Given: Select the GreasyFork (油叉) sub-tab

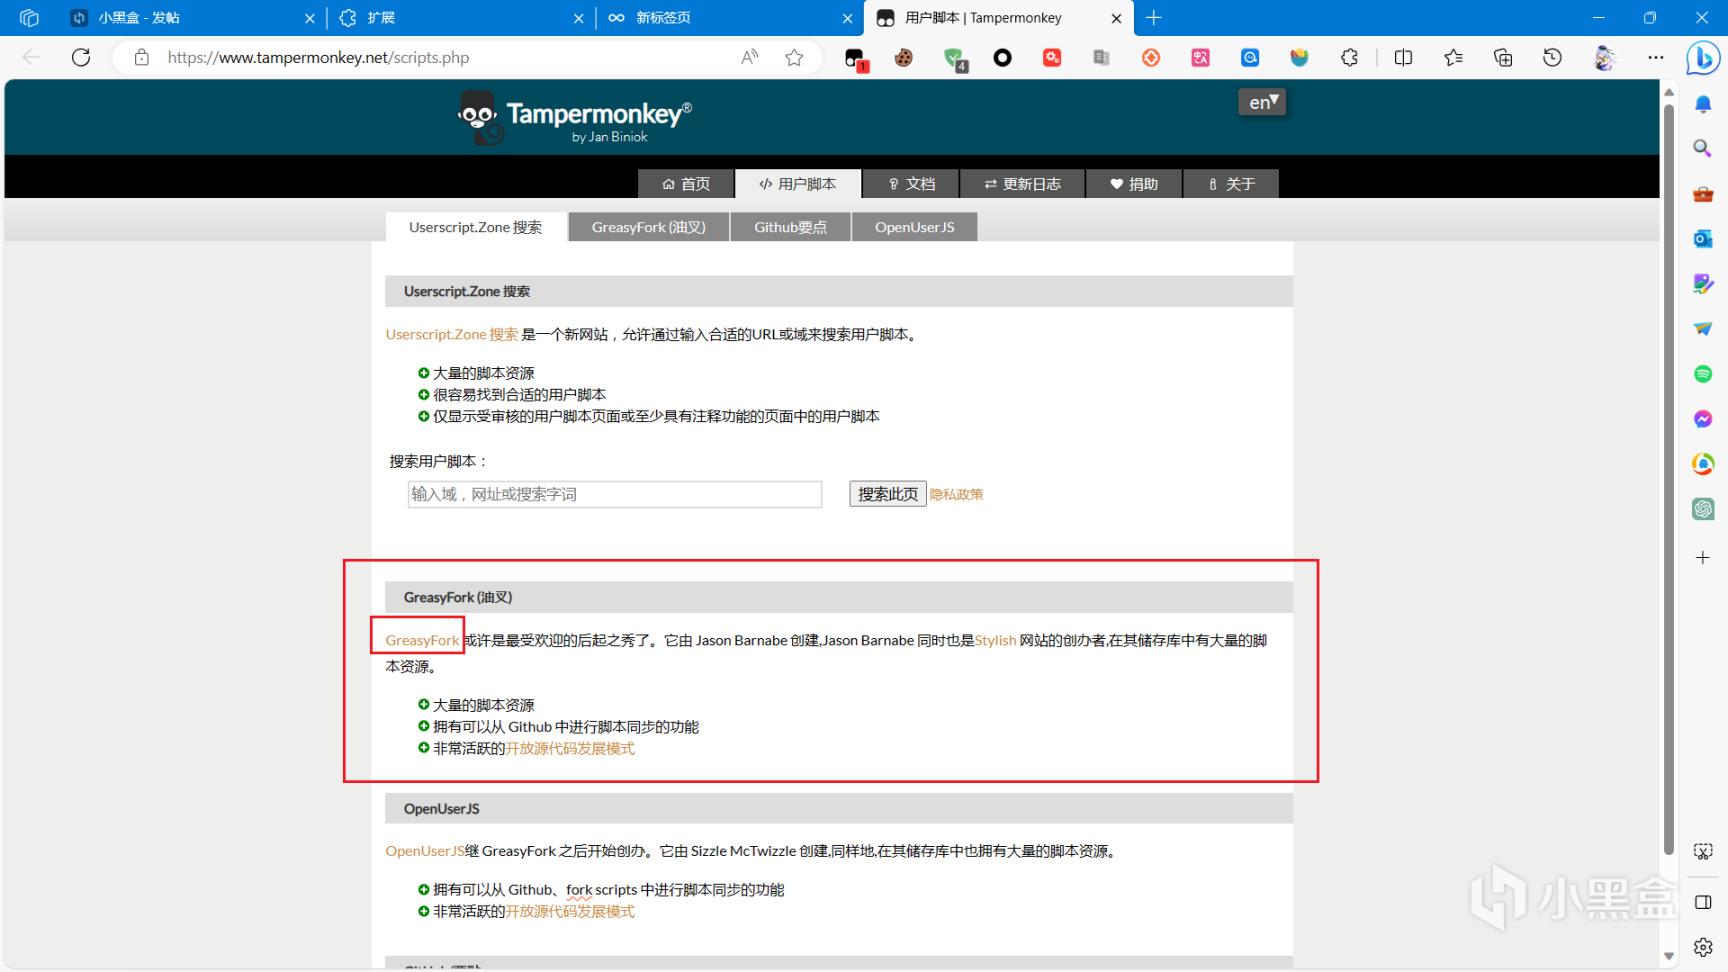Looking at the screenshot, I should tap(649, 227).
